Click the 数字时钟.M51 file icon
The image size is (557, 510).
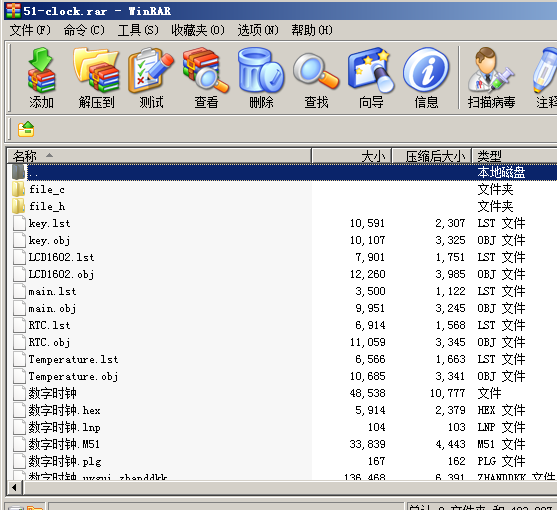click(19, 444)
